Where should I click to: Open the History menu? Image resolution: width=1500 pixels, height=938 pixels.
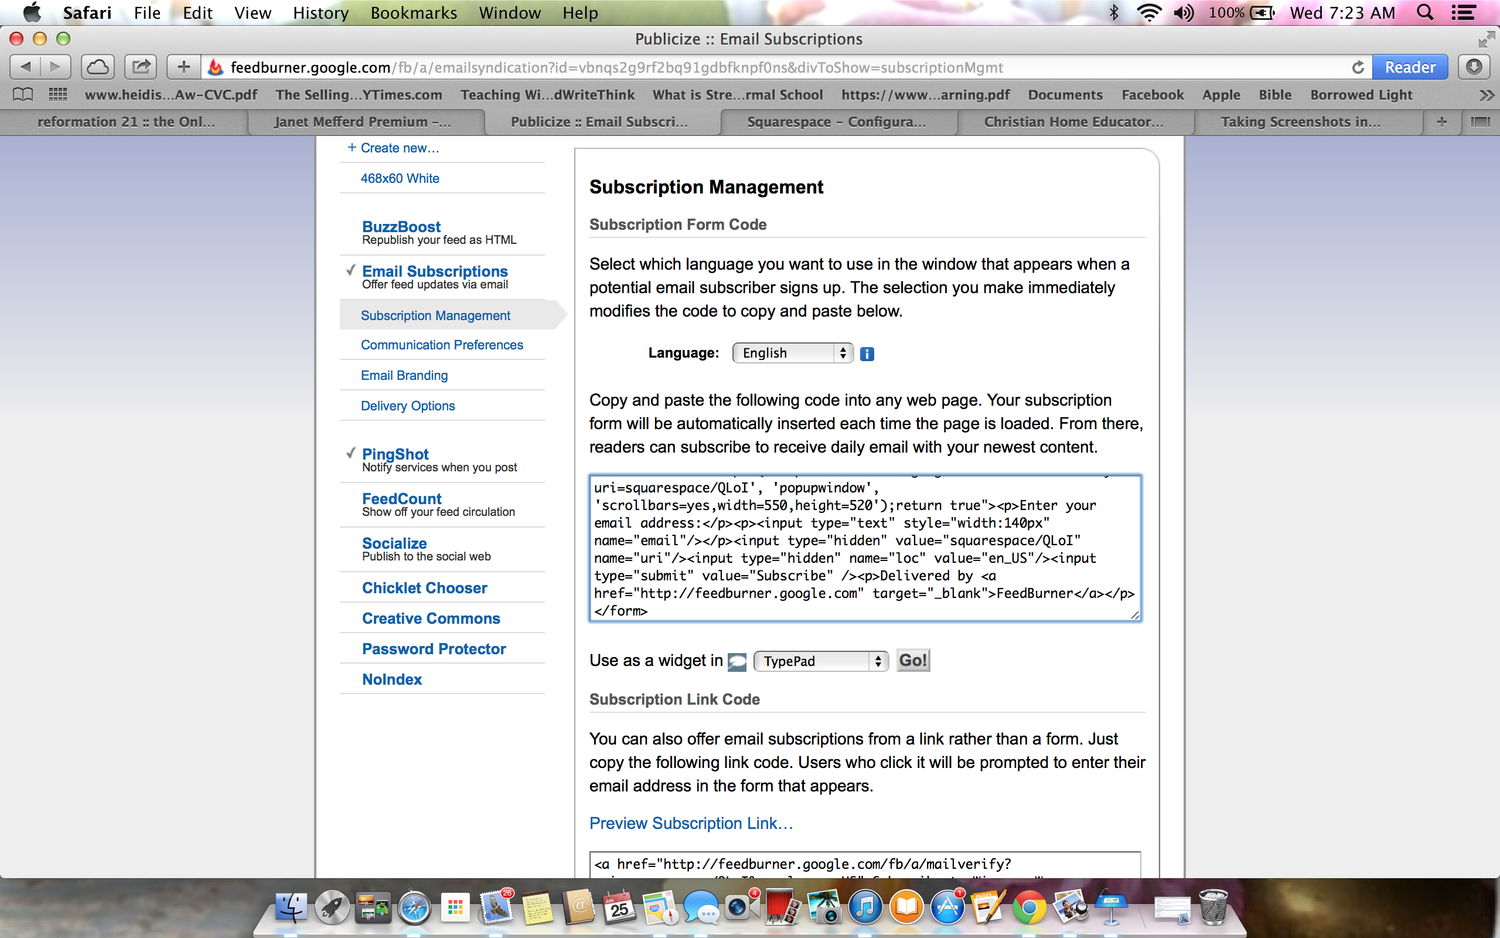tap(320, 12)
